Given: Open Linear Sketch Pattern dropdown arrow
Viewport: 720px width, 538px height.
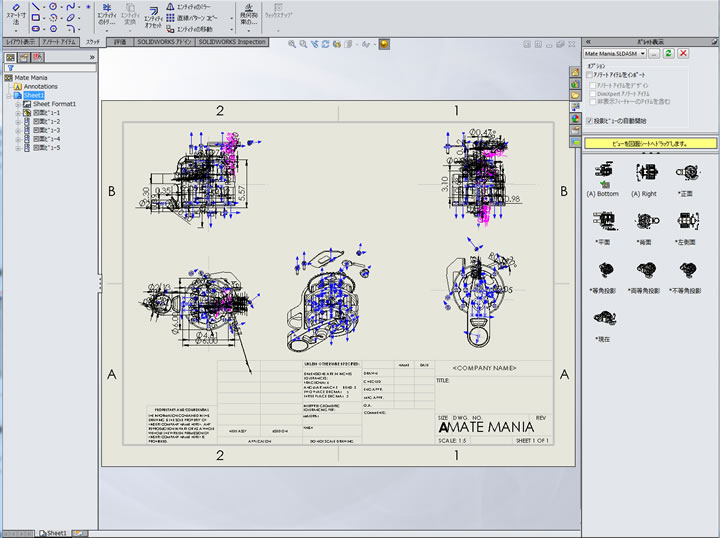Looking at the screenshot, I should [231, 18].
